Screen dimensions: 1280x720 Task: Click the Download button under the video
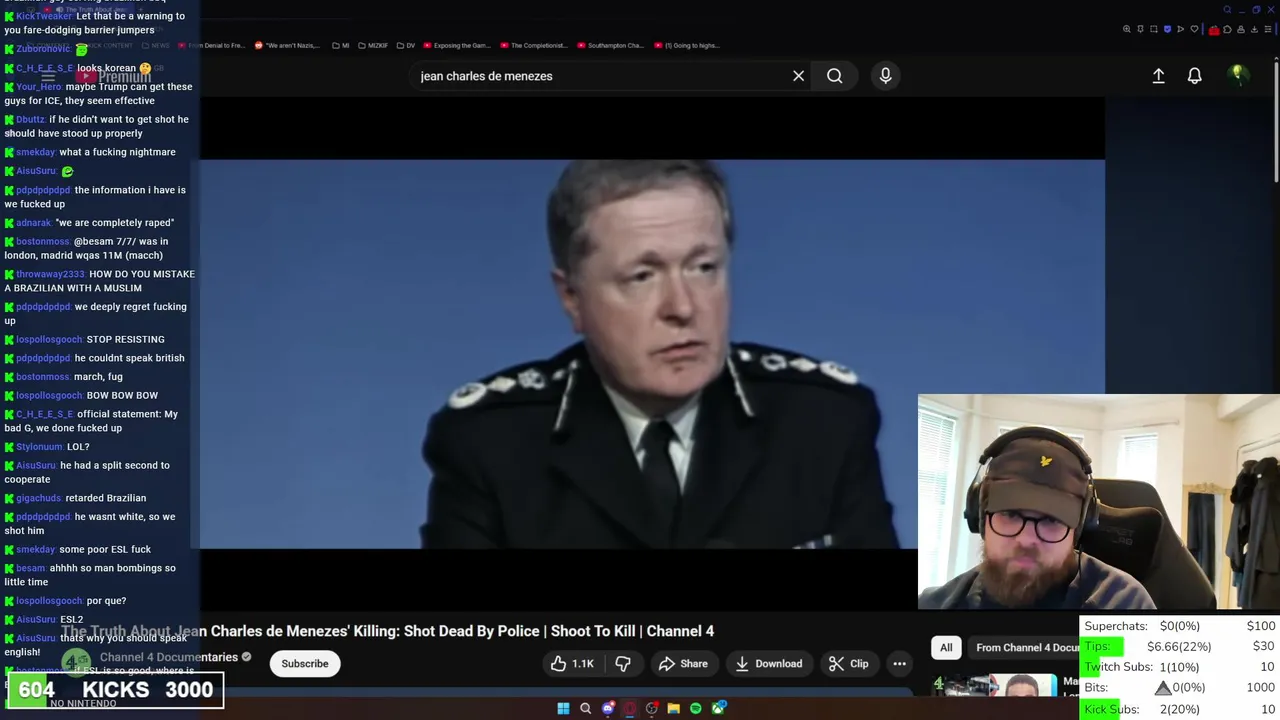pos(769,664)
